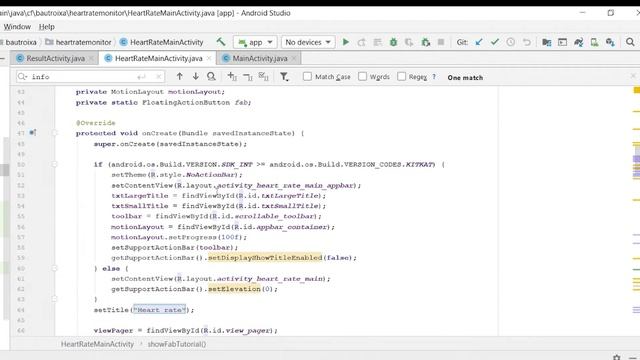Clear the search field with x
Image resolution: width=640 pixels, height=360 pixels.
click(158, 77)
